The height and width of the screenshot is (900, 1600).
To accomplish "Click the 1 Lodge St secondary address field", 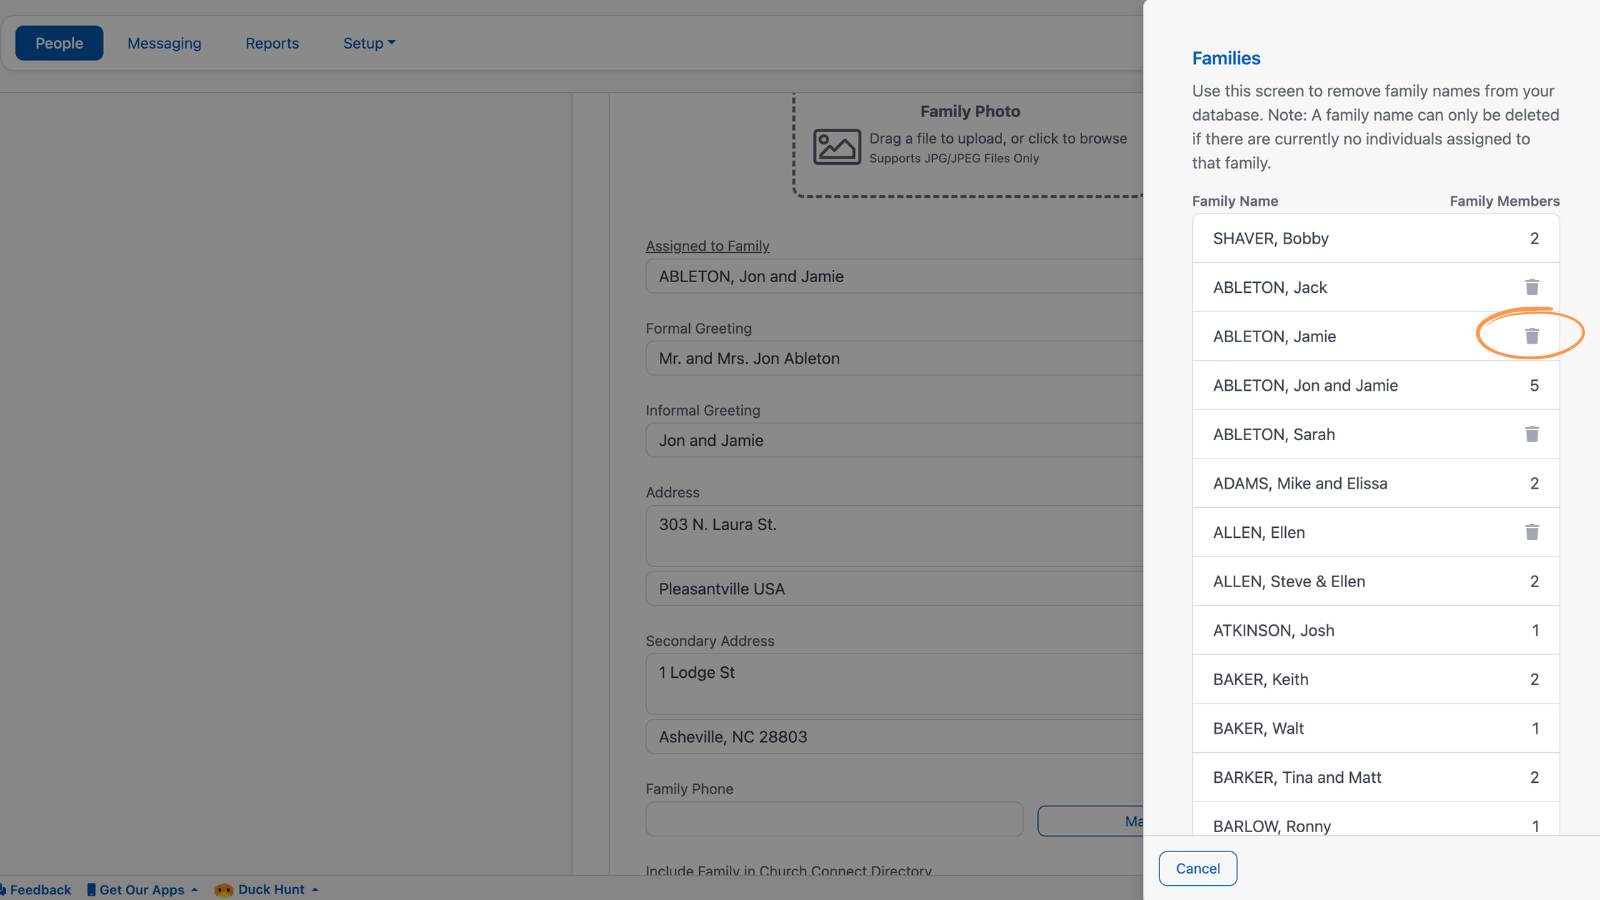I will click(894, 684).
